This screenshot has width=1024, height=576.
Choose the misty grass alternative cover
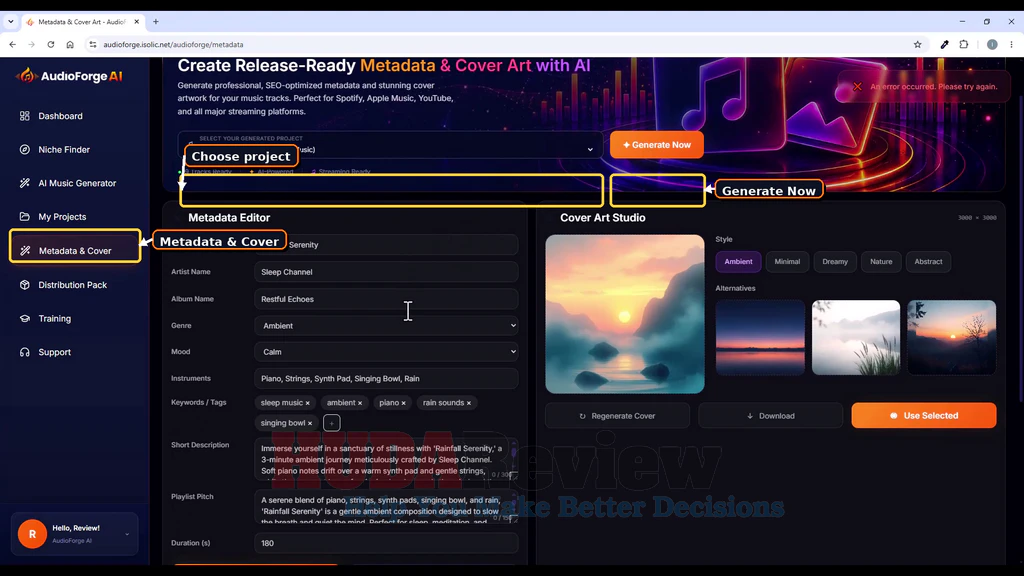pos(856,338)
